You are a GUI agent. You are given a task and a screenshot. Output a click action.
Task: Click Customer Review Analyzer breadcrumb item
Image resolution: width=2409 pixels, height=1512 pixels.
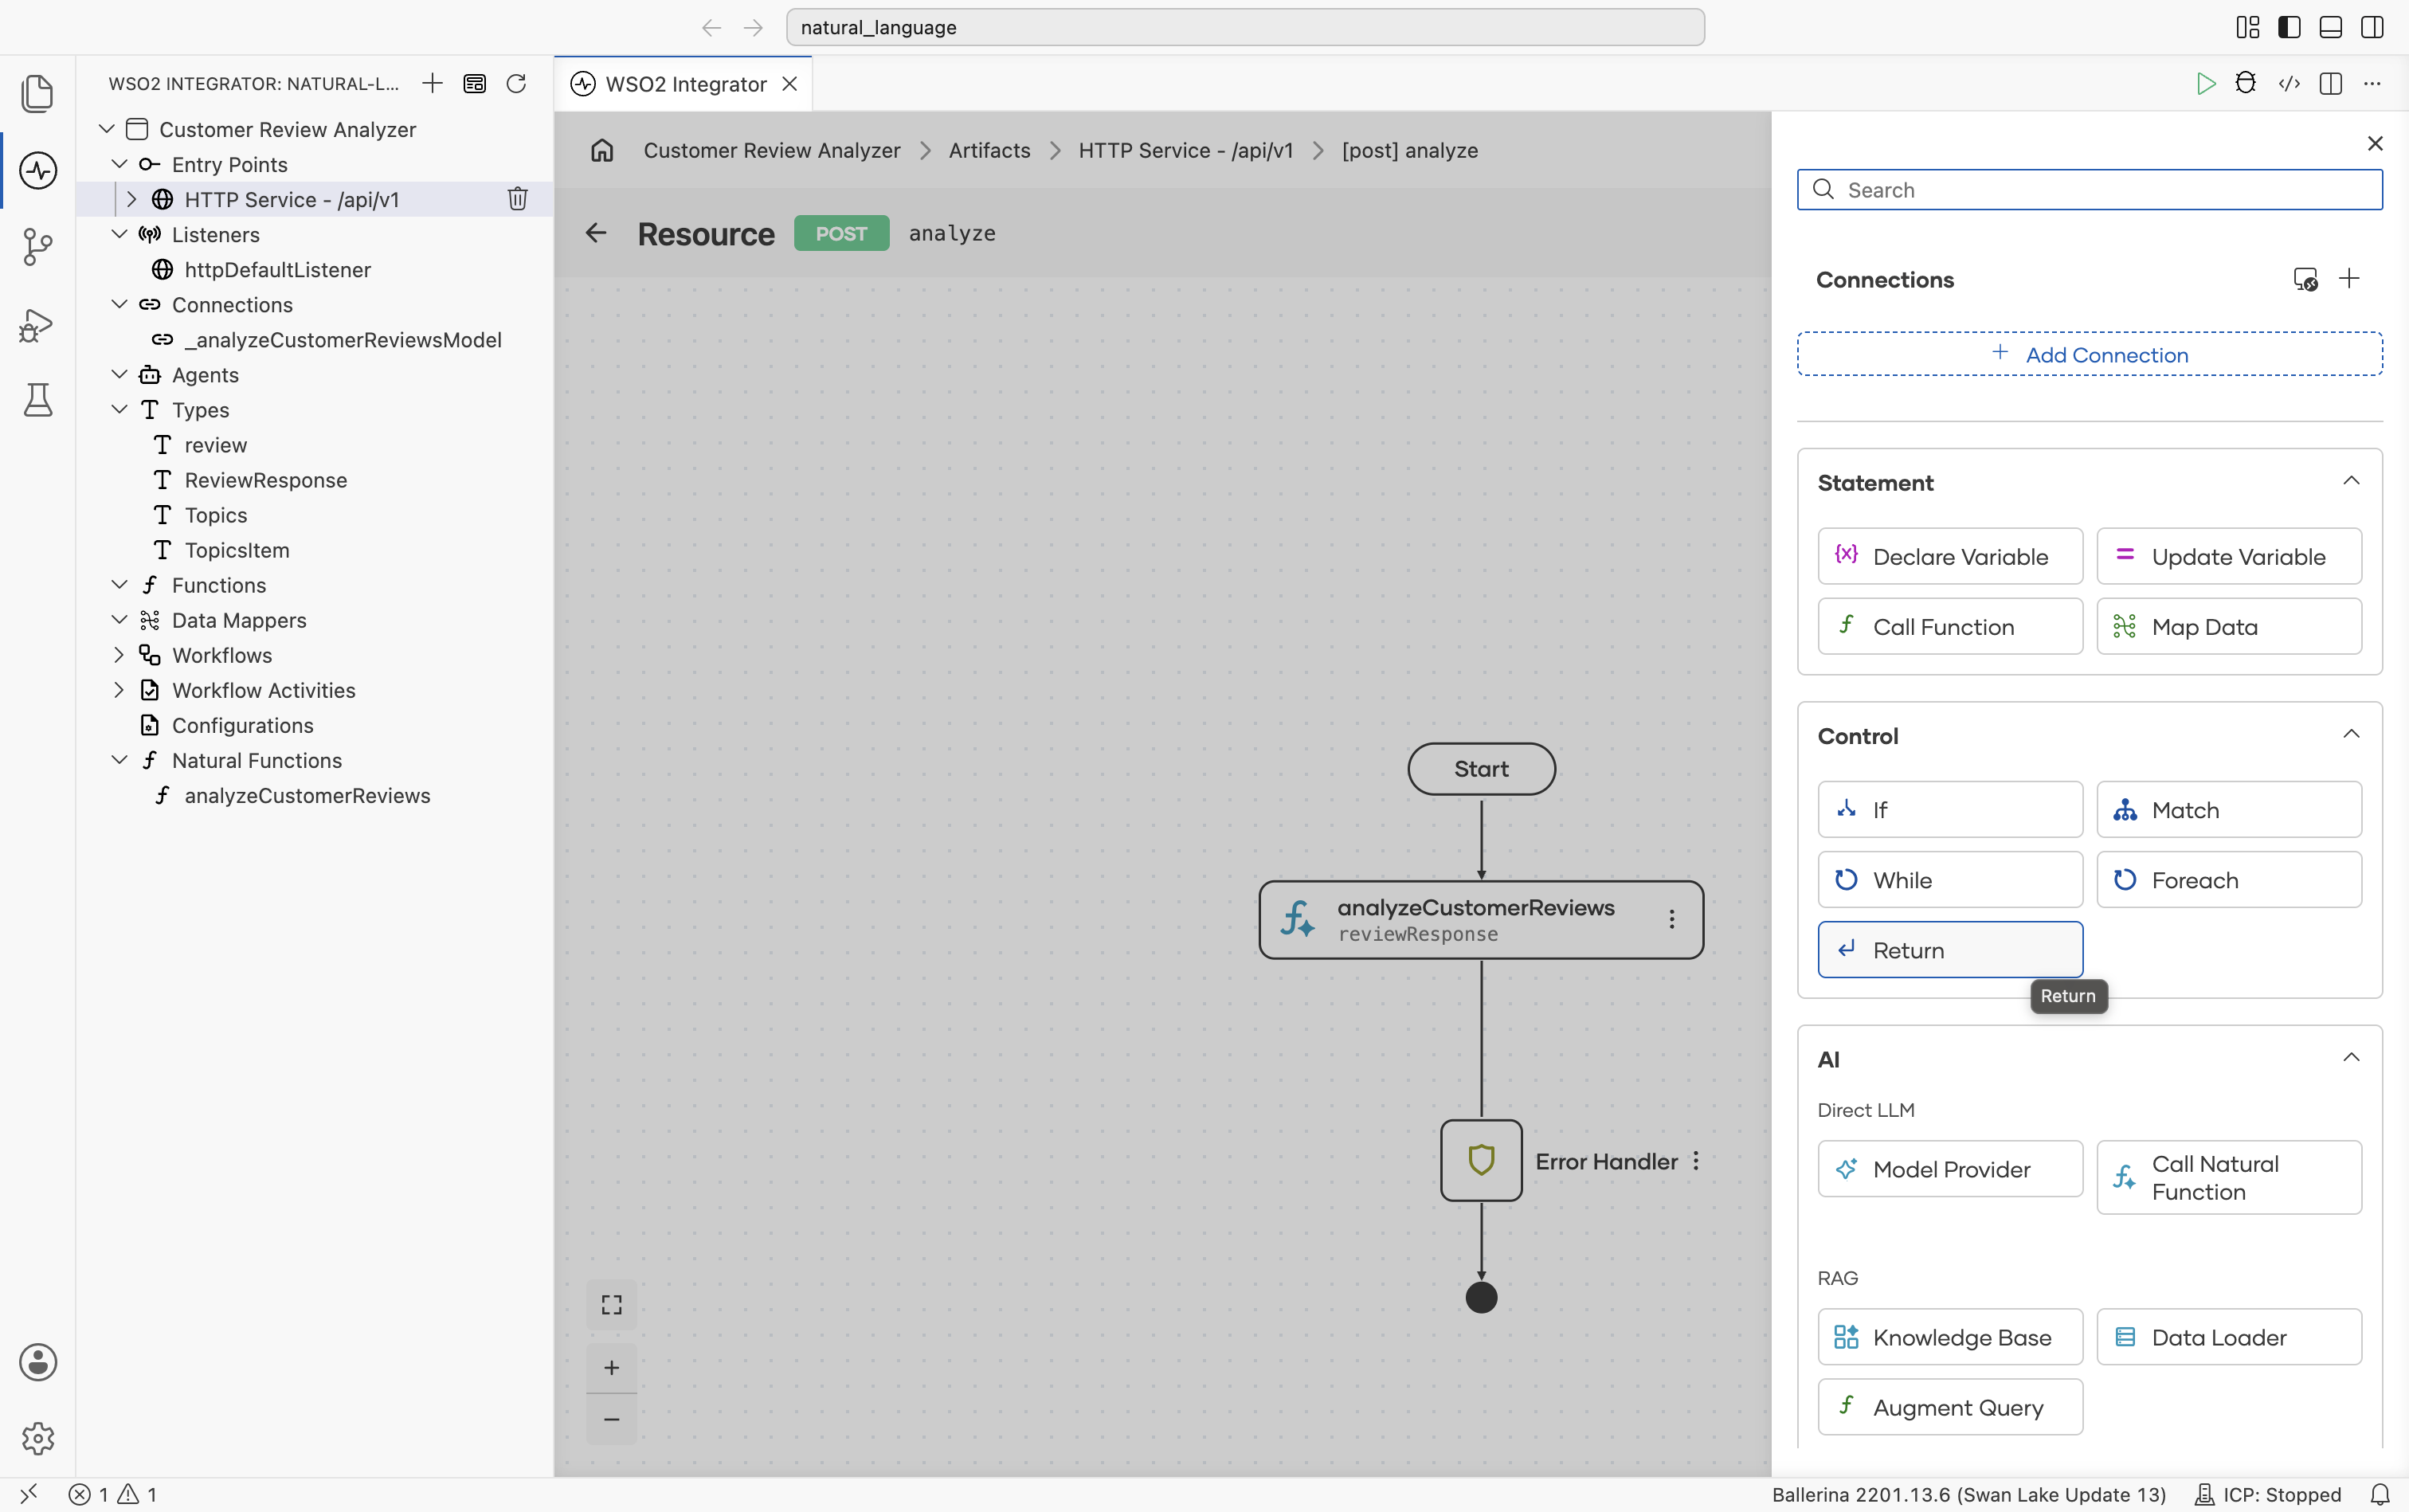click(x=771, y=150)
